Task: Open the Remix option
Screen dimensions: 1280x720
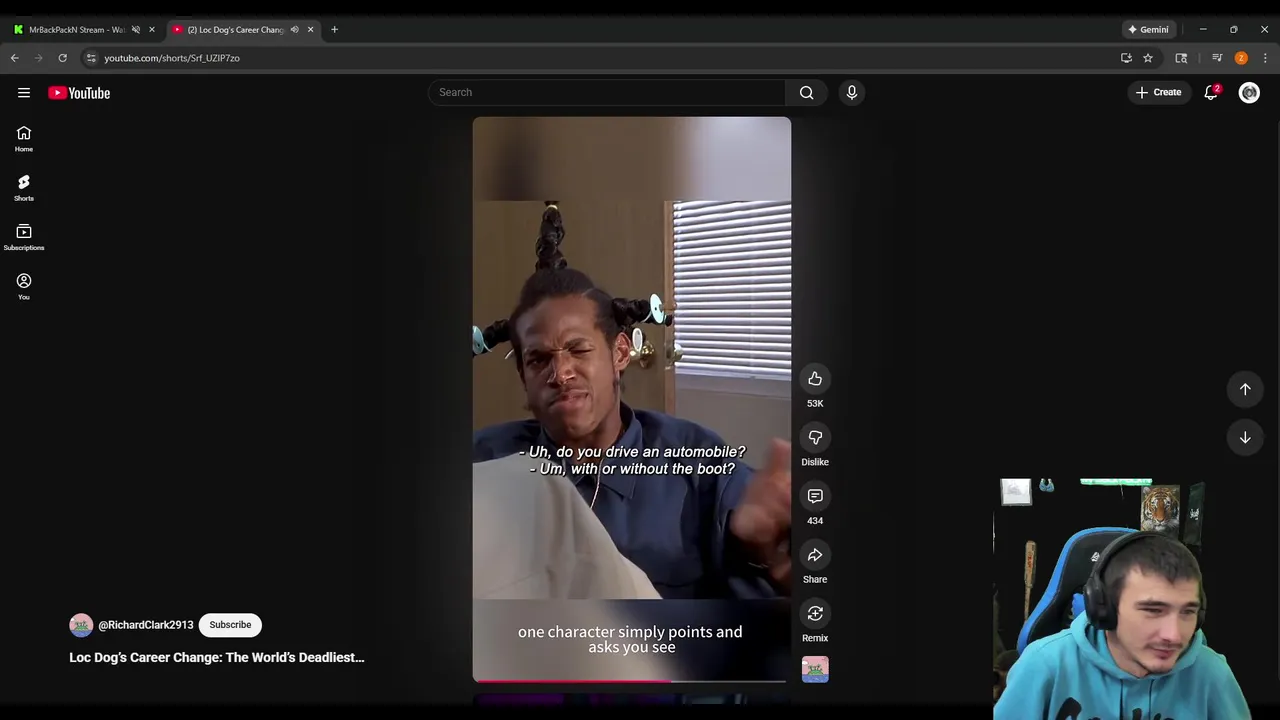Action: point(815,613)
